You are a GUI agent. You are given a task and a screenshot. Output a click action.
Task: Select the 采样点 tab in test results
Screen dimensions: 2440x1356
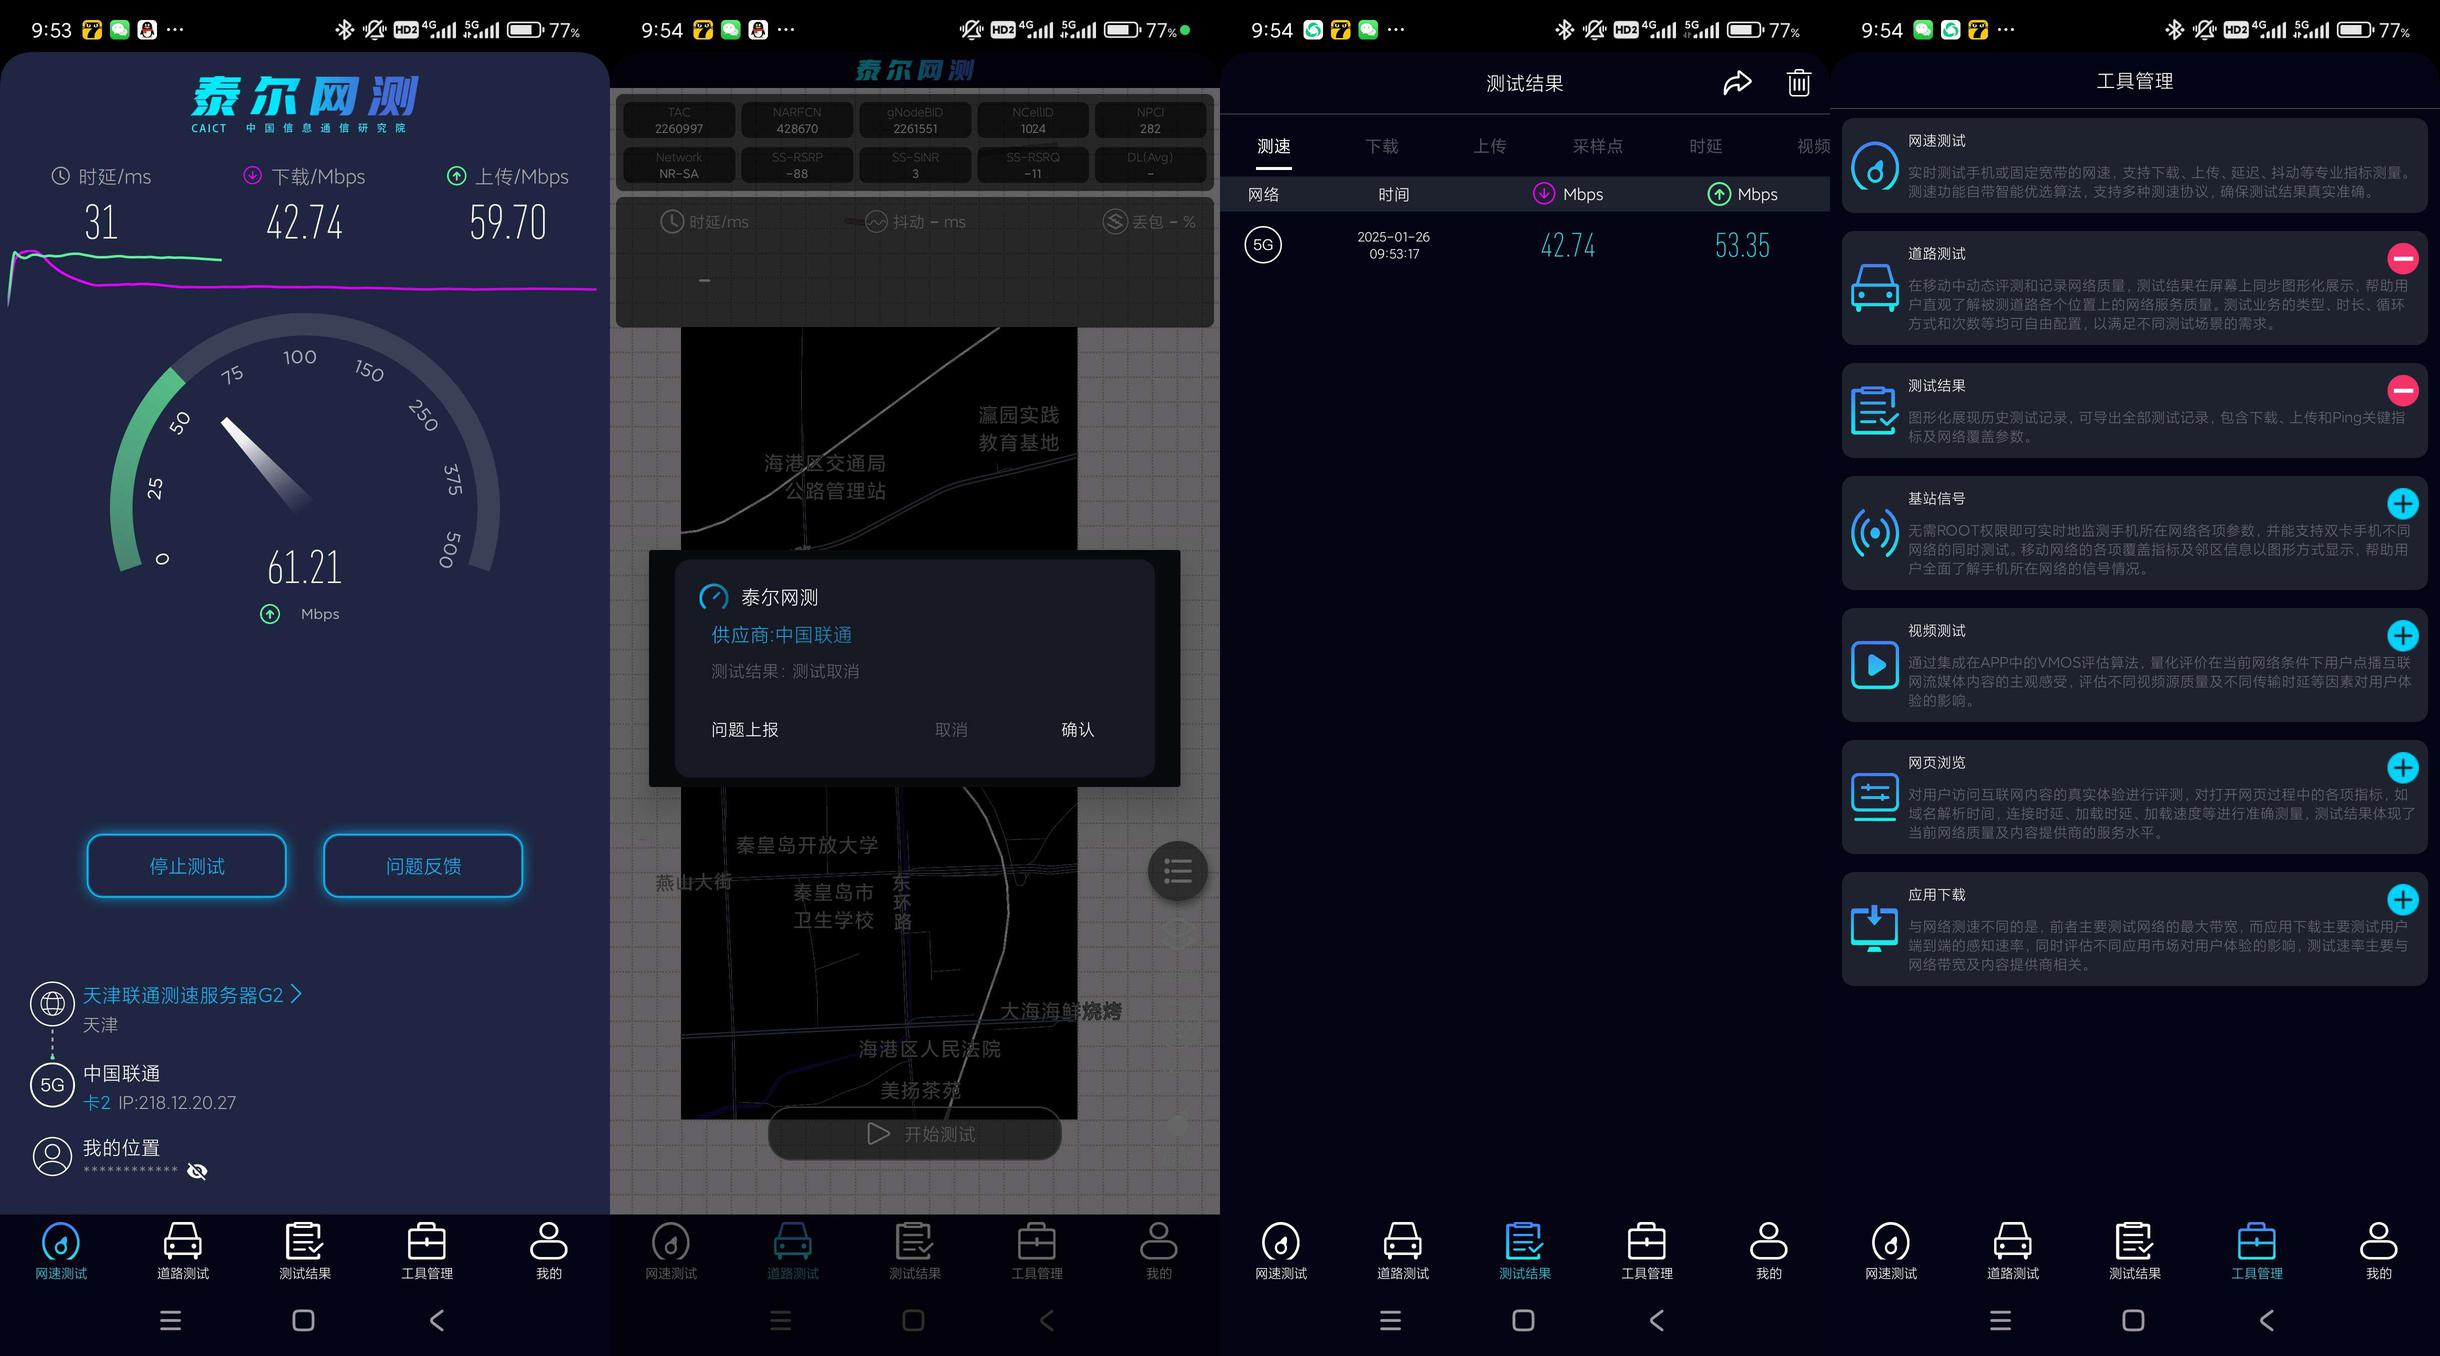pyautogui.click(x=1598, y=146)
